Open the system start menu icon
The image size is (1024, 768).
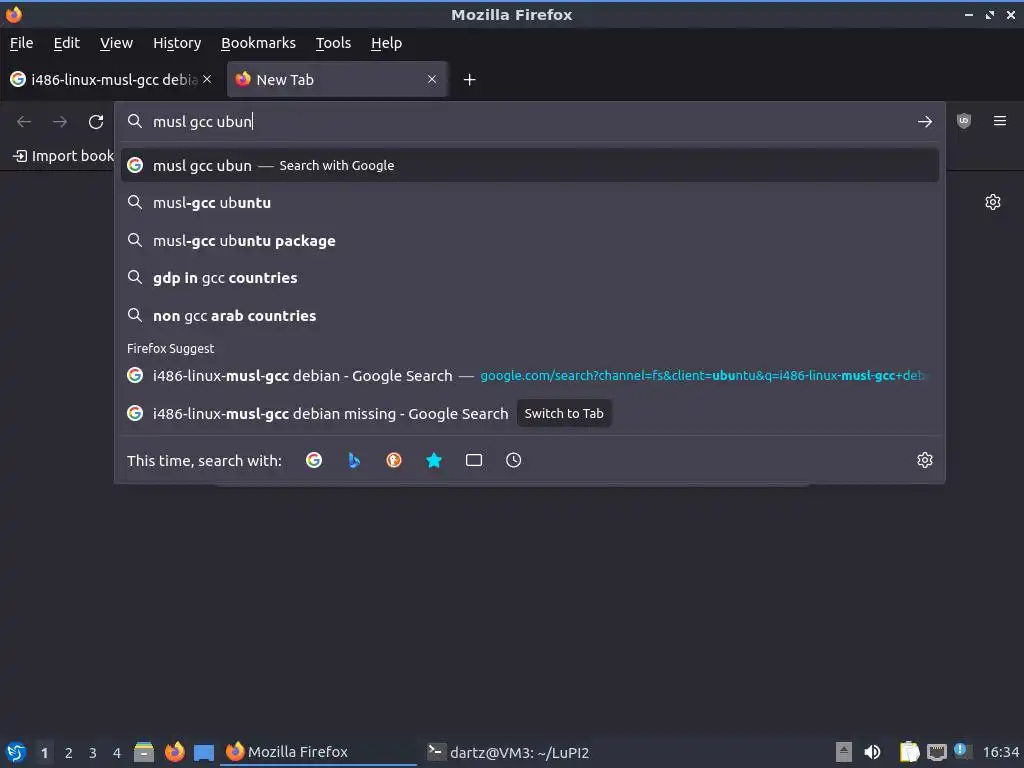16,752
